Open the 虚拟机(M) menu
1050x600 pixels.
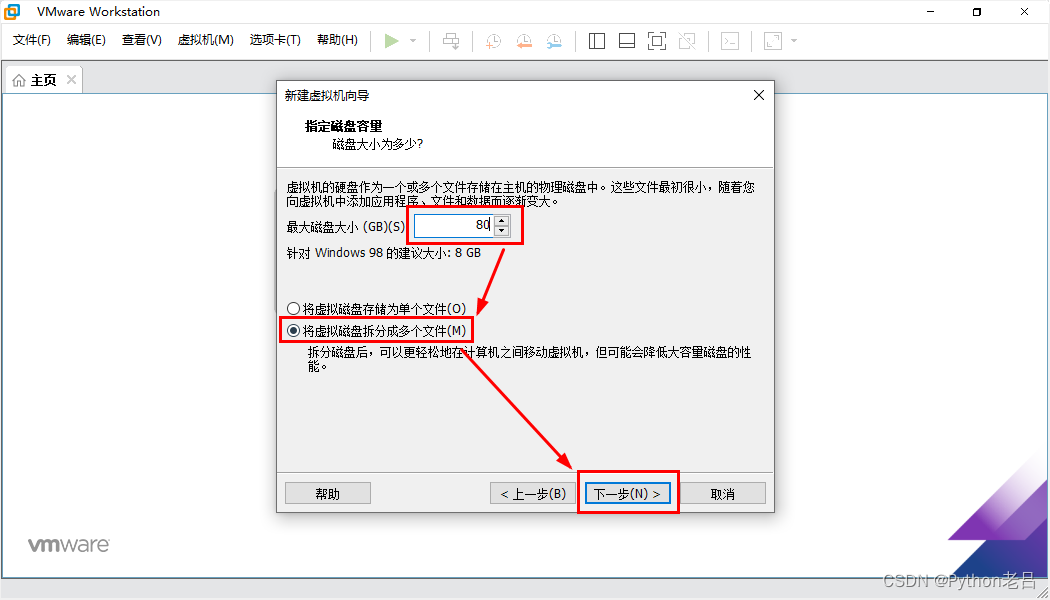[x=206, y=40]
